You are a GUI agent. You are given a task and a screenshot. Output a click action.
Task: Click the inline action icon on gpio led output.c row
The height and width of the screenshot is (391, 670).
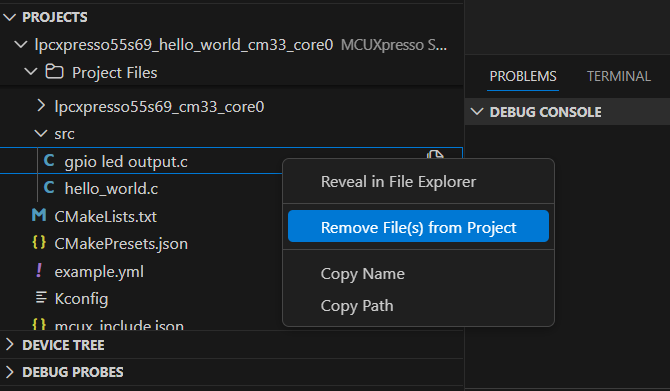click(x=435, y=154)
